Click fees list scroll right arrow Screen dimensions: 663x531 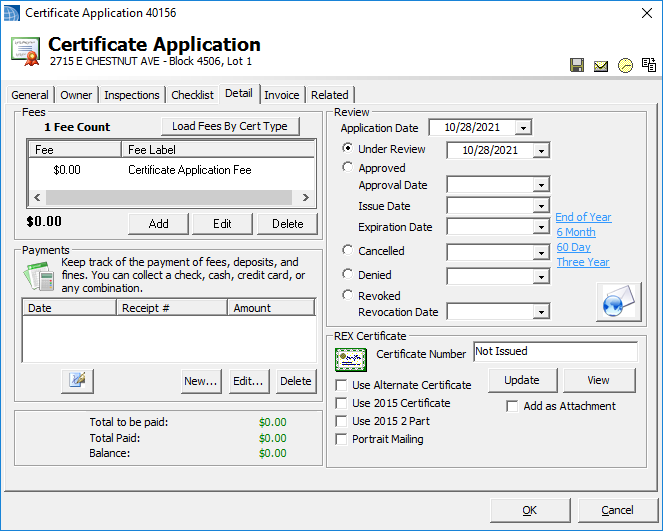[x=306, y=197]
